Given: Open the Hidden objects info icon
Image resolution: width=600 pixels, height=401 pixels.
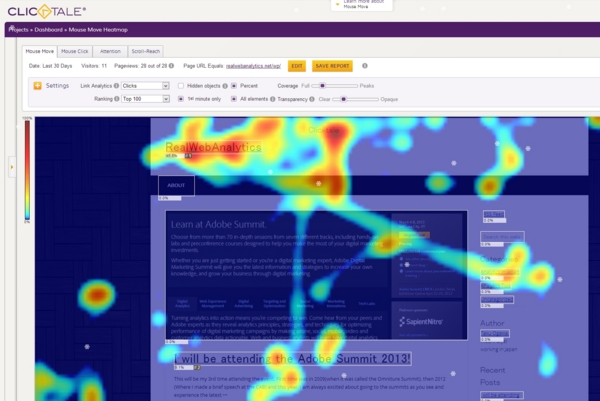Looking at the screenshot, I should click(x=225, y=86).
